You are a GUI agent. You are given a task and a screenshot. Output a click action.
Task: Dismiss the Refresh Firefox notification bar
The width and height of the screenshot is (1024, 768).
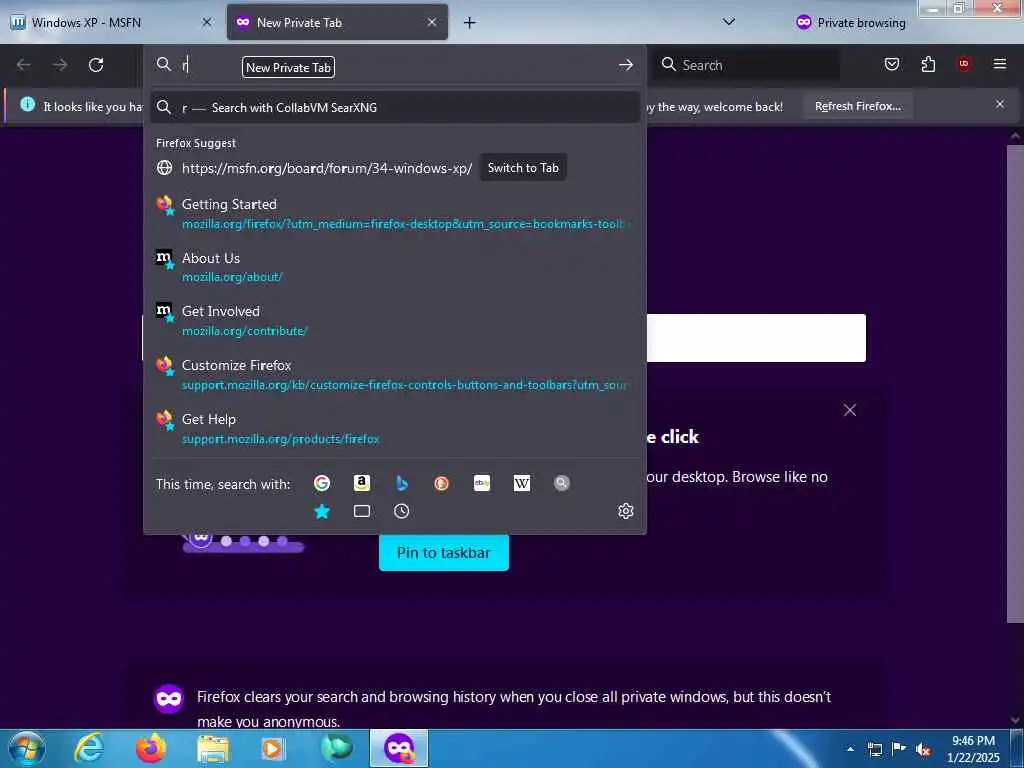point(1000,104)
